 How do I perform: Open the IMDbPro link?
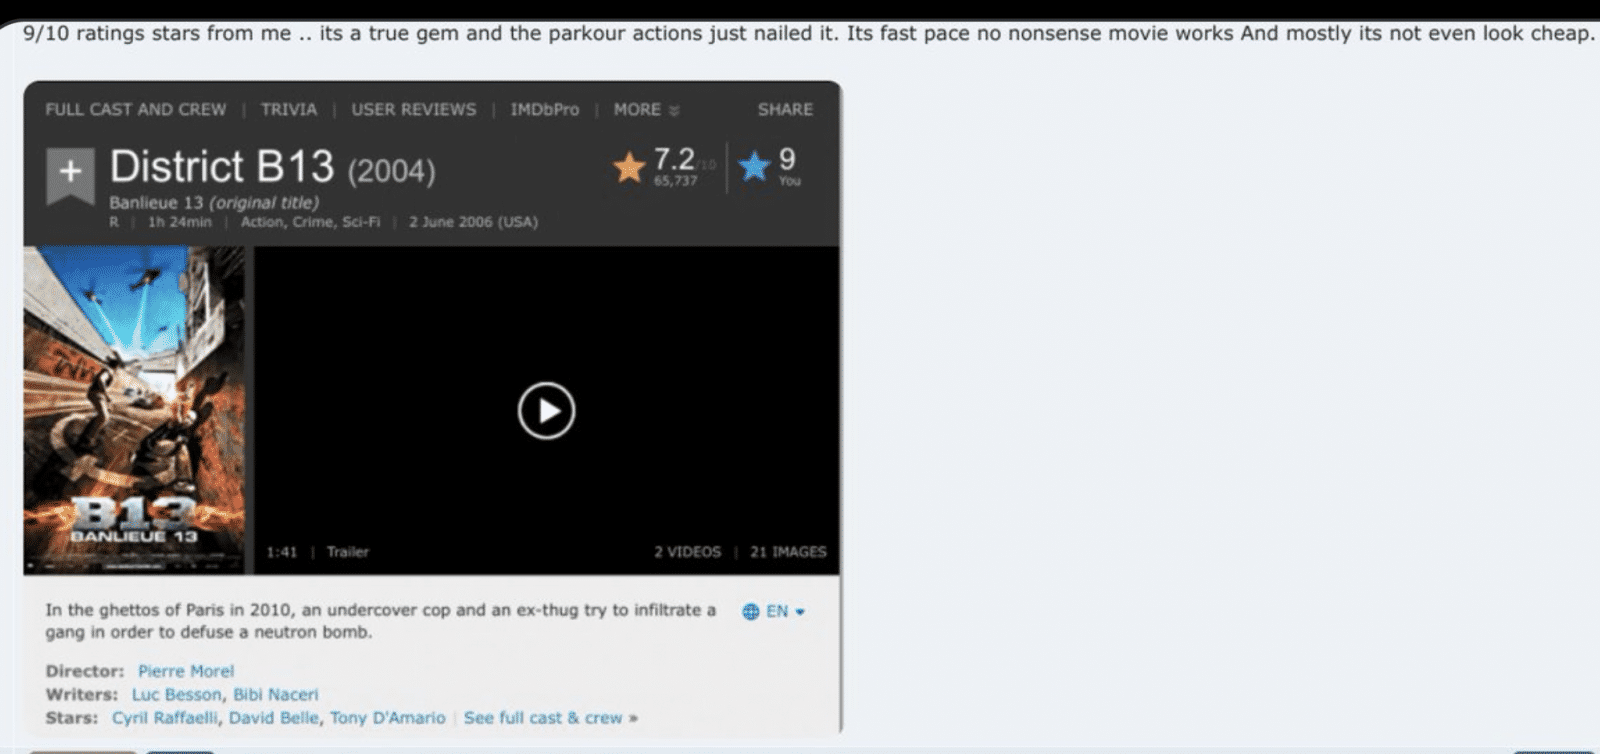(x=545, y=109)
